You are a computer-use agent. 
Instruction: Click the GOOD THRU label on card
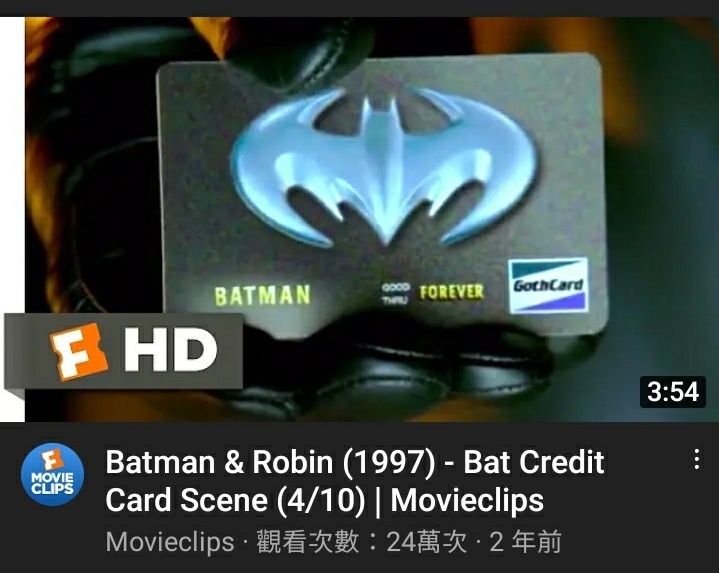click(x=395, y=294)
